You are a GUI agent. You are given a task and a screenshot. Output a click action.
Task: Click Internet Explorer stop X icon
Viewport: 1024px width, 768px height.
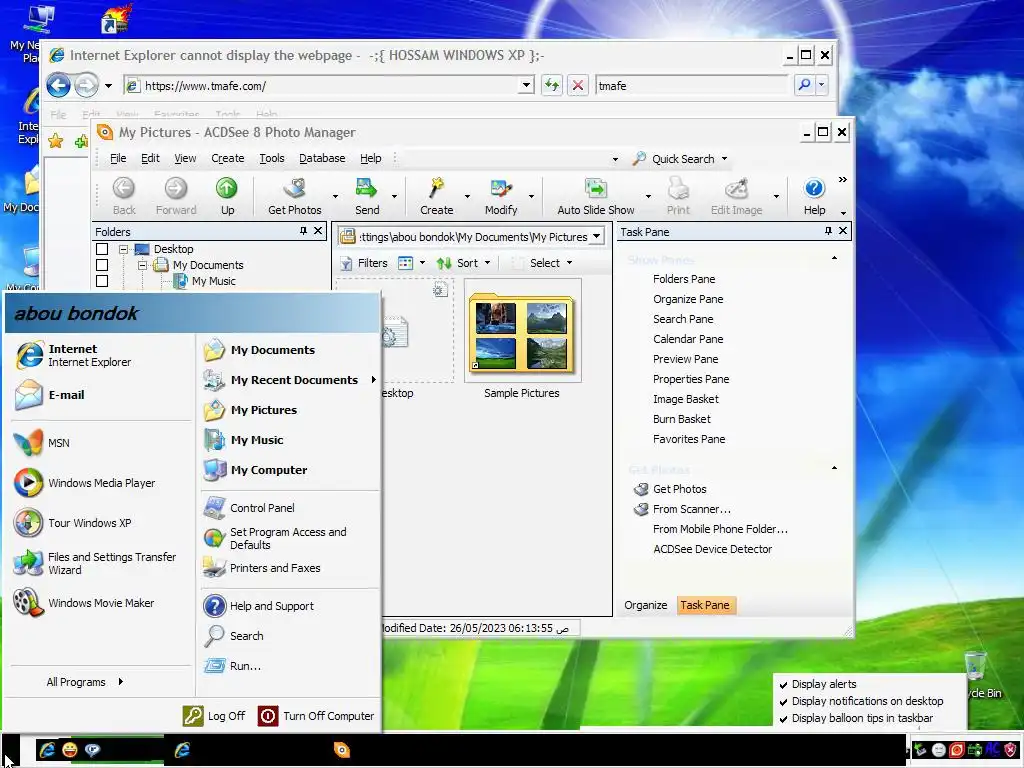(x=578, y=85)
